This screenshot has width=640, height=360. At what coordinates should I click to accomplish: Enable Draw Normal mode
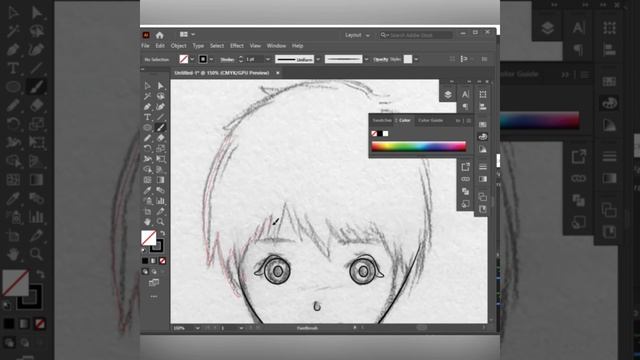[145, 271]
